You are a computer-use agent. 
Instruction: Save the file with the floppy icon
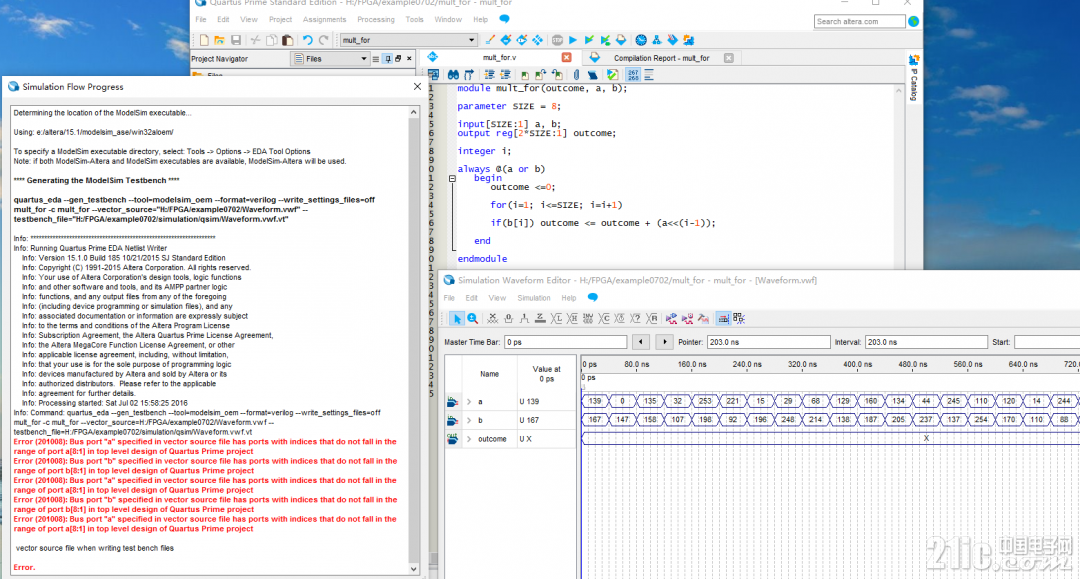(236, 41)
